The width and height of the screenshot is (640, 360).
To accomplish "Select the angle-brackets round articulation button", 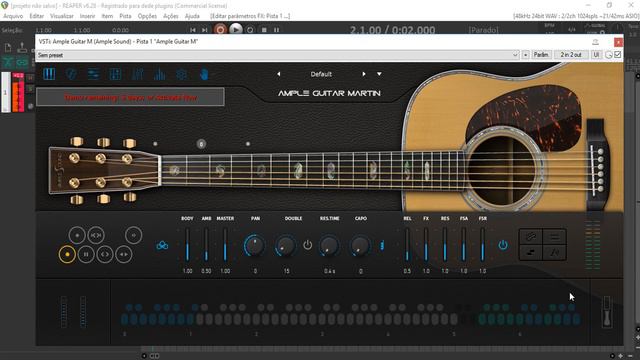I will tap(105, 254).
